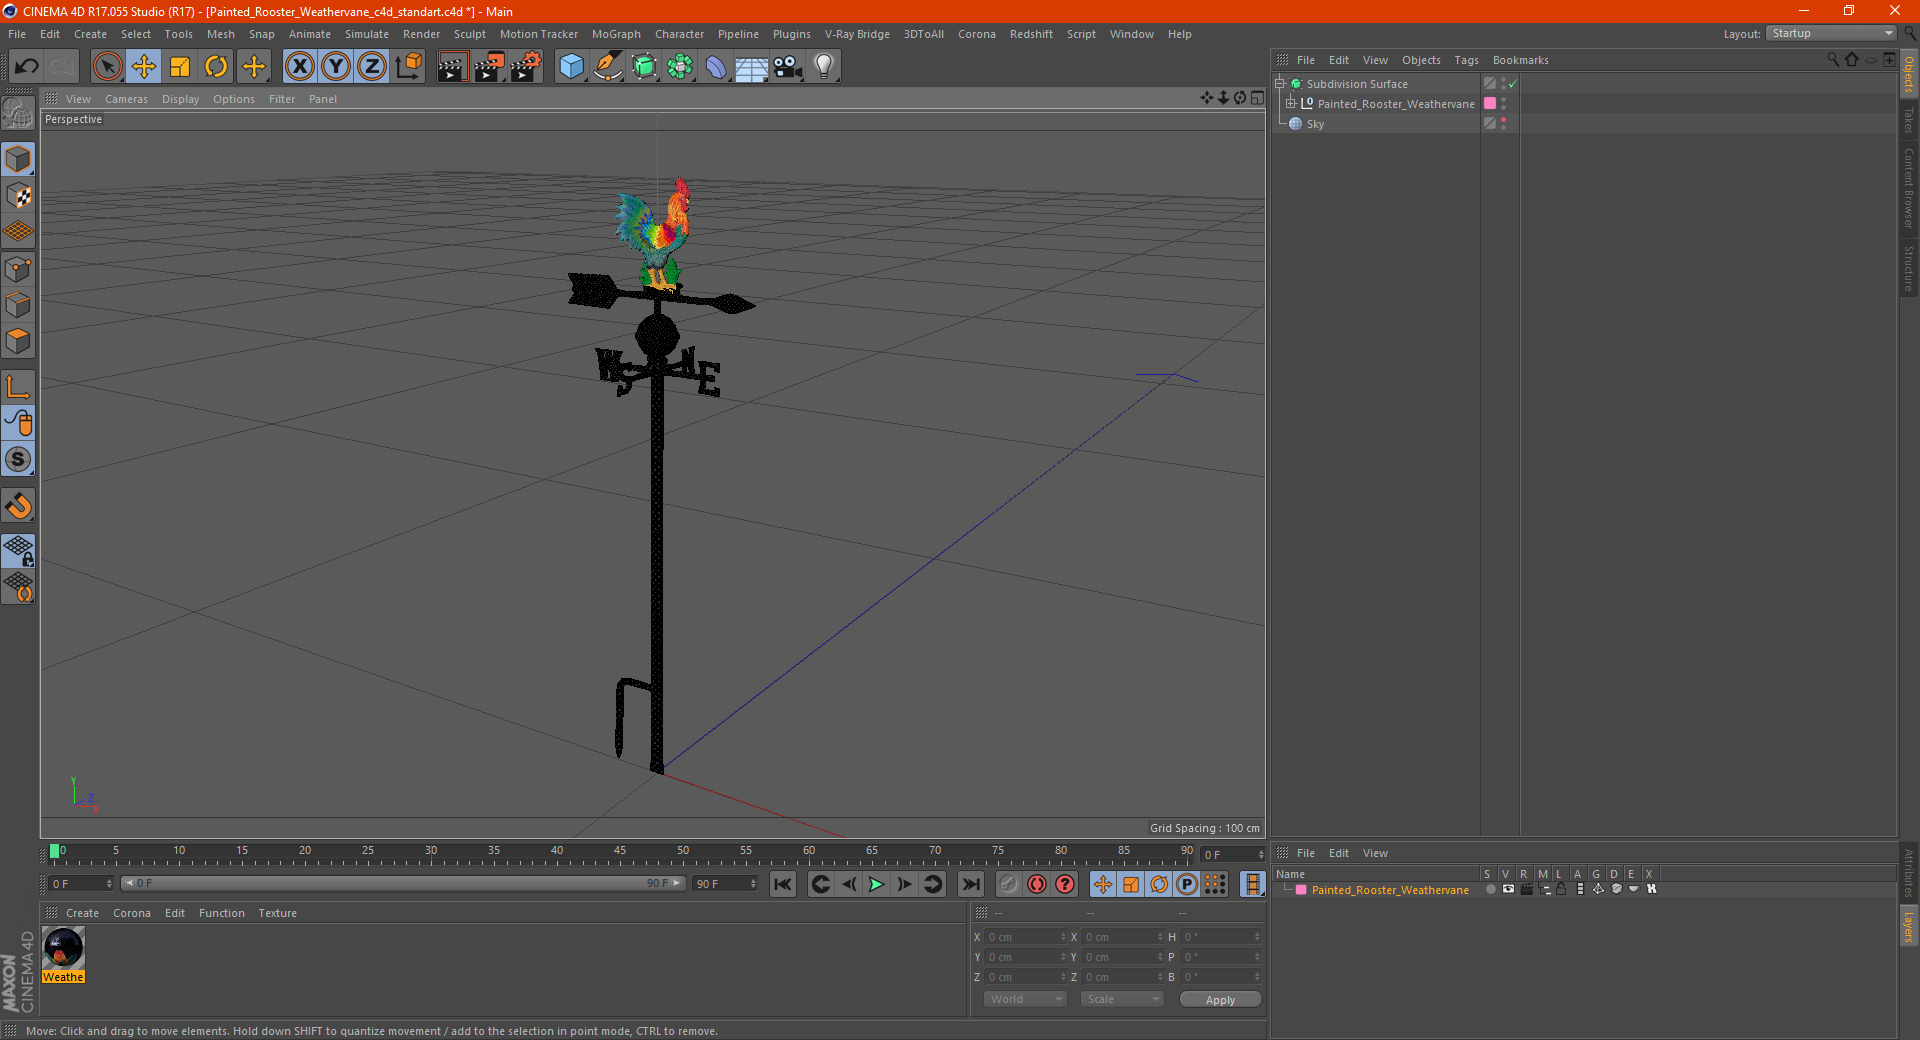The width and height of the screenshot is (1920, 1040).
Task: Switch to Polygons mode
Action: (x=18, y=341)
